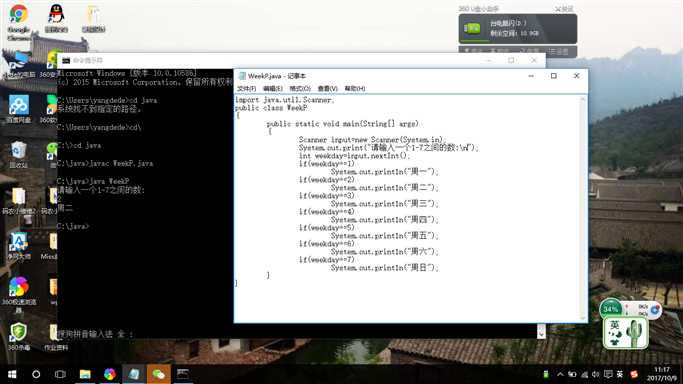
Task: Open File Explorer from the taskbar
Action: click(85, 374)
